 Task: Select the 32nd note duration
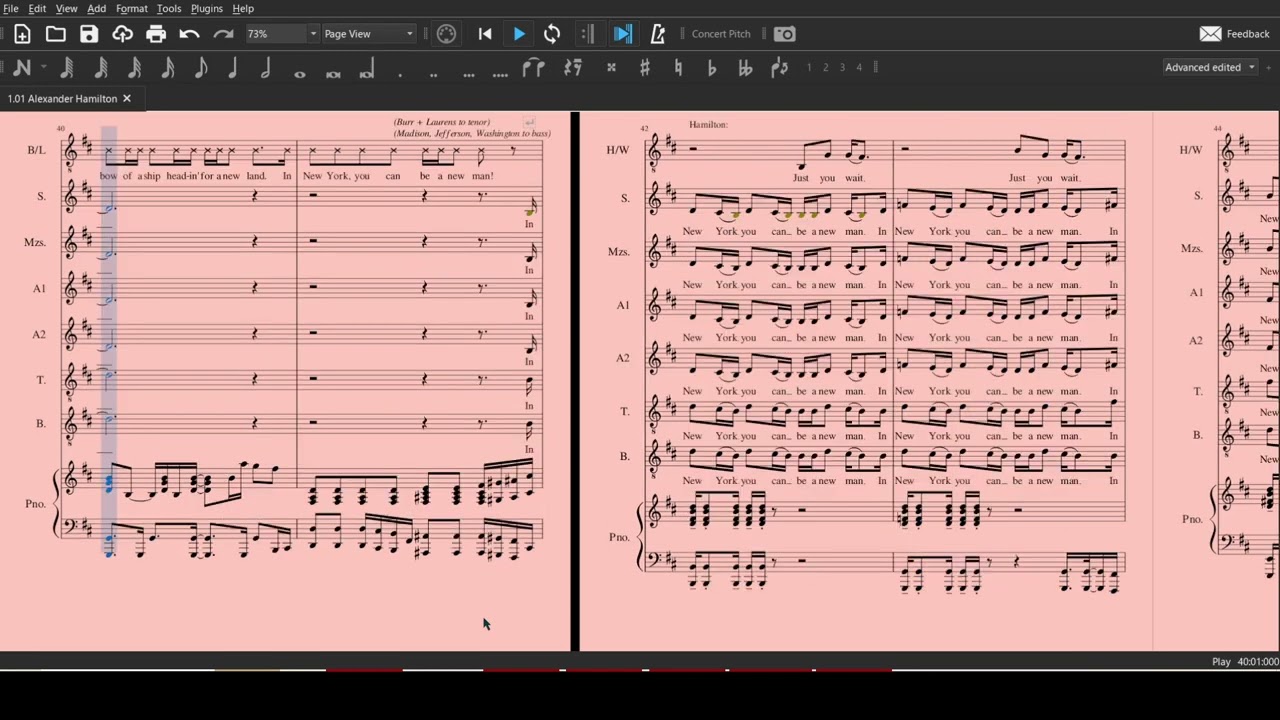click(x=134, y=68)
